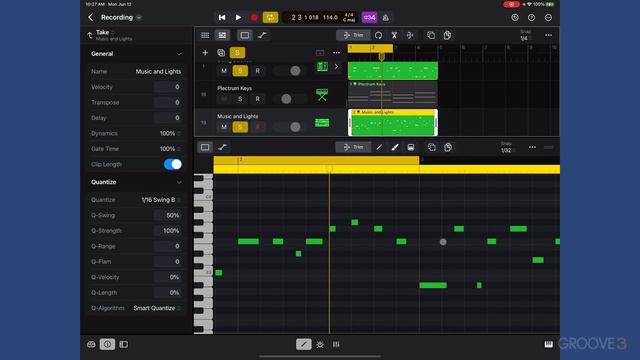This screenshot has height=360, width=640.
Task: Open the history clock icon in top bar
Action: pyautogui.click(x=515, y=18)
